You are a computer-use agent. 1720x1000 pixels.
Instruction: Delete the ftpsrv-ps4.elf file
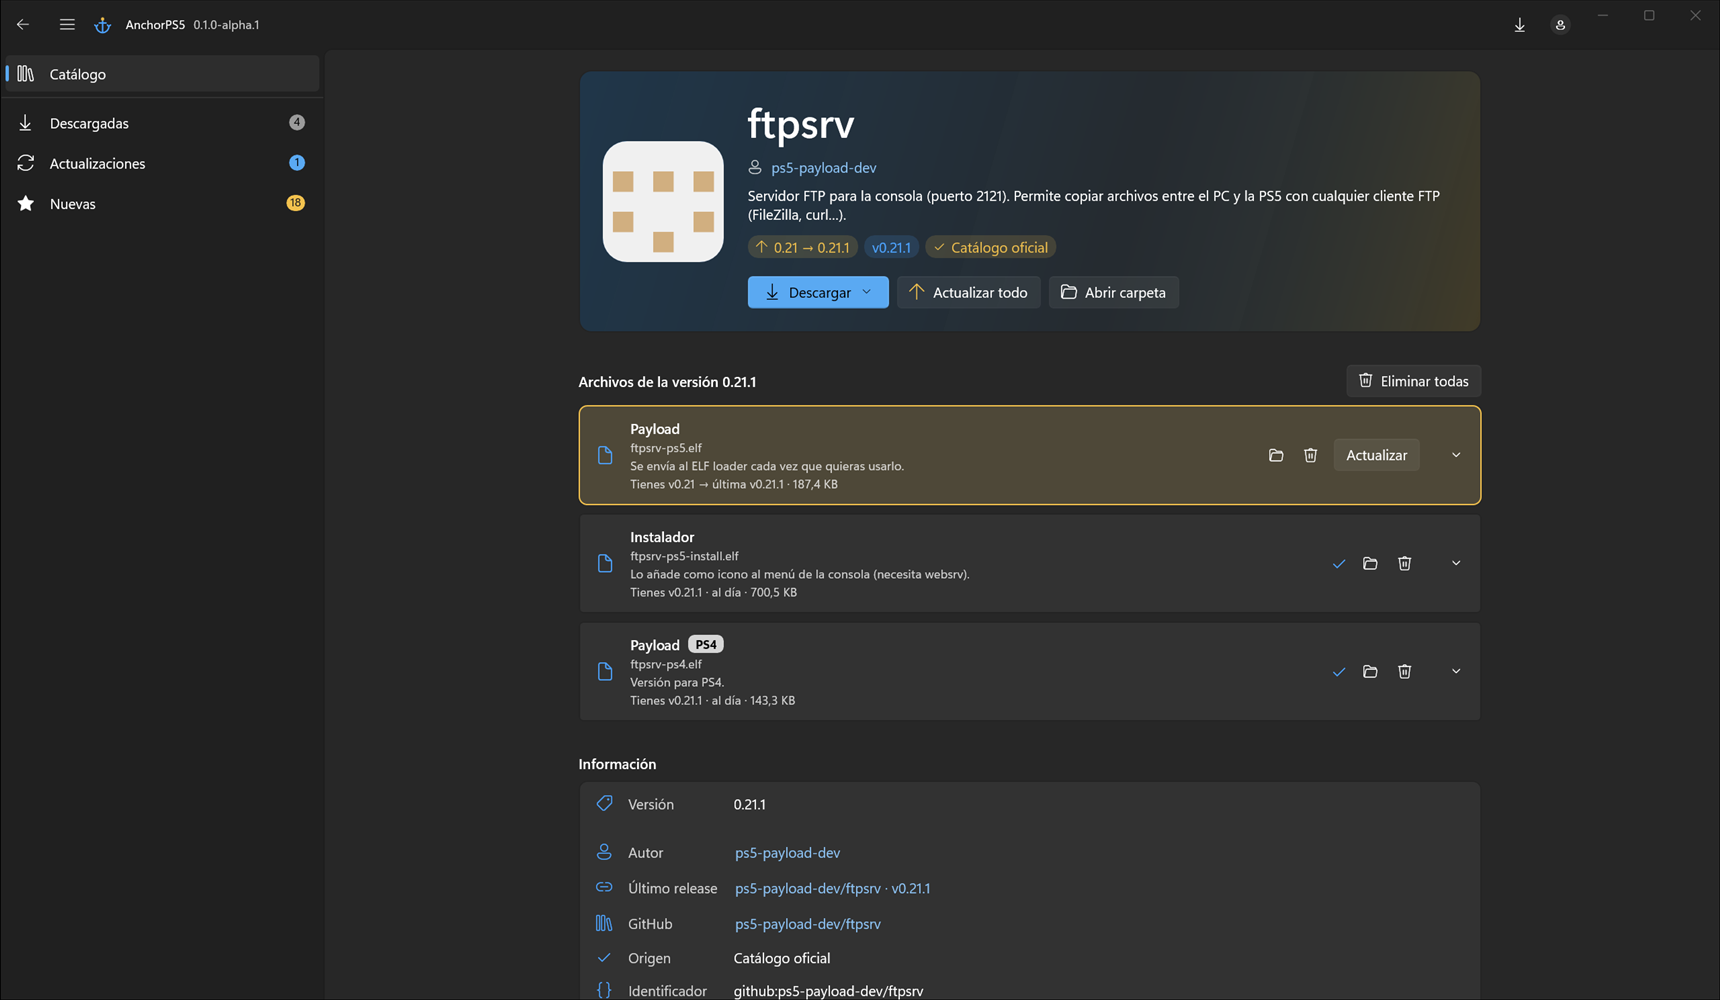tap(1404, 671)
